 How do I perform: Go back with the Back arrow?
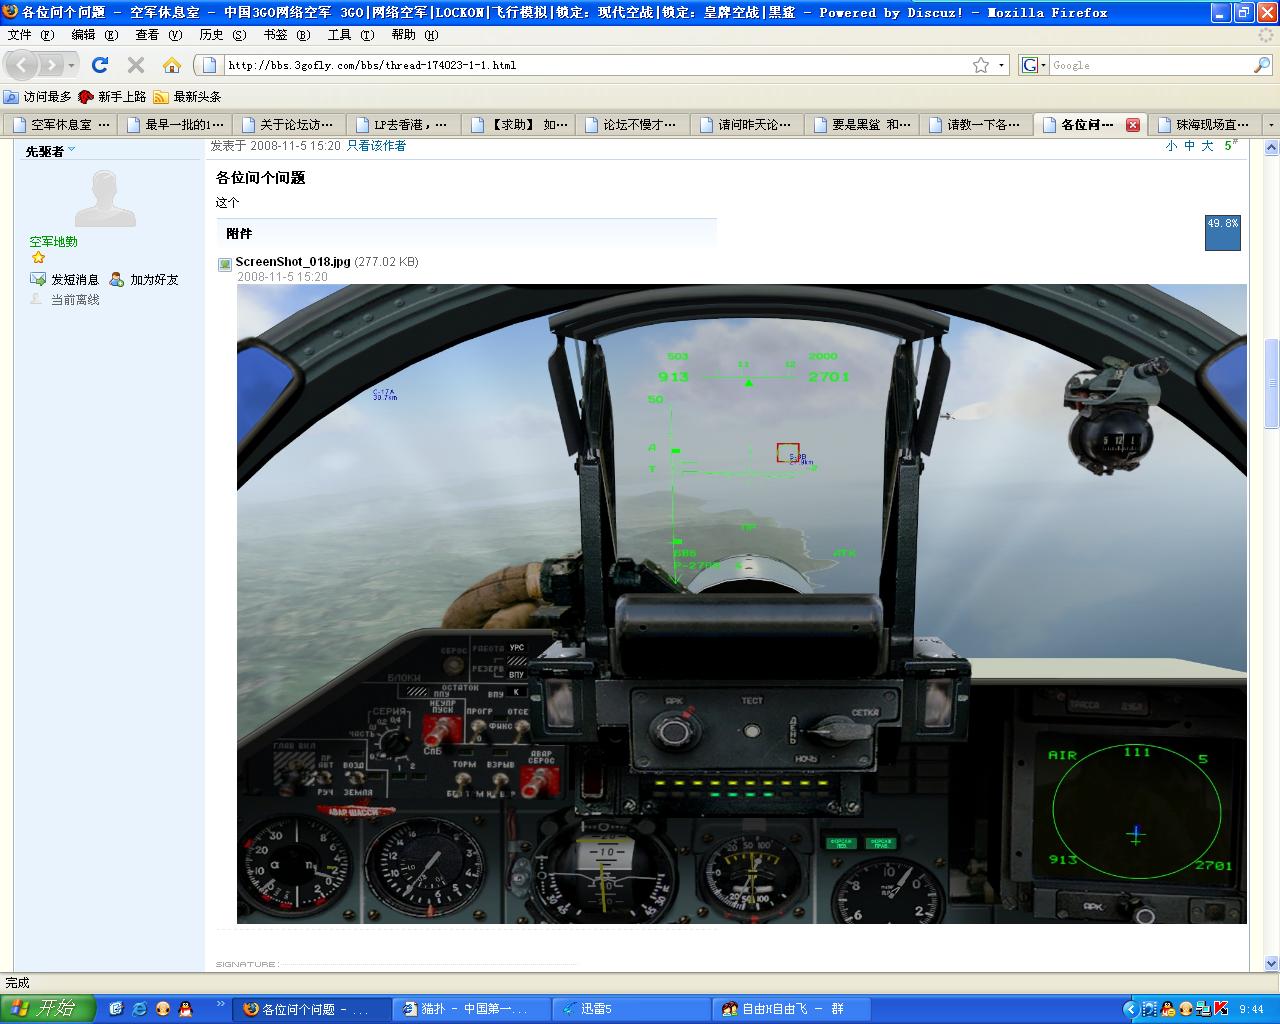coord(22,65)
